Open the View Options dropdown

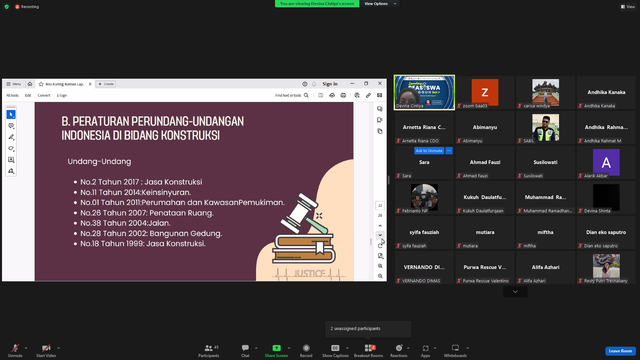click(x=380, y=4)
